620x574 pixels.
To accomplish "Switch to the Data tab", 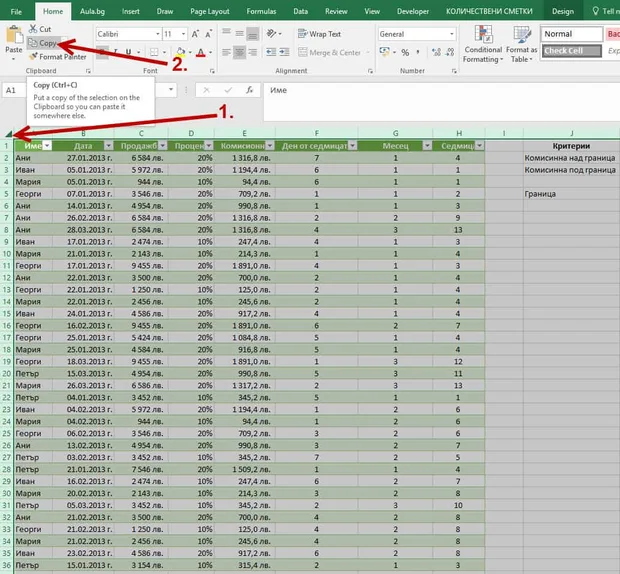I will click(301, 11).
